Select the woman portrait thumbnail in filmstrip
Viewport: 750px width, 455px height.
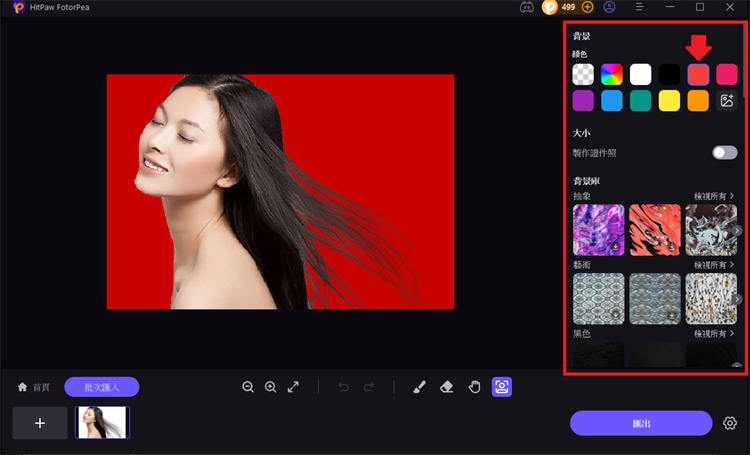(102, 422)
